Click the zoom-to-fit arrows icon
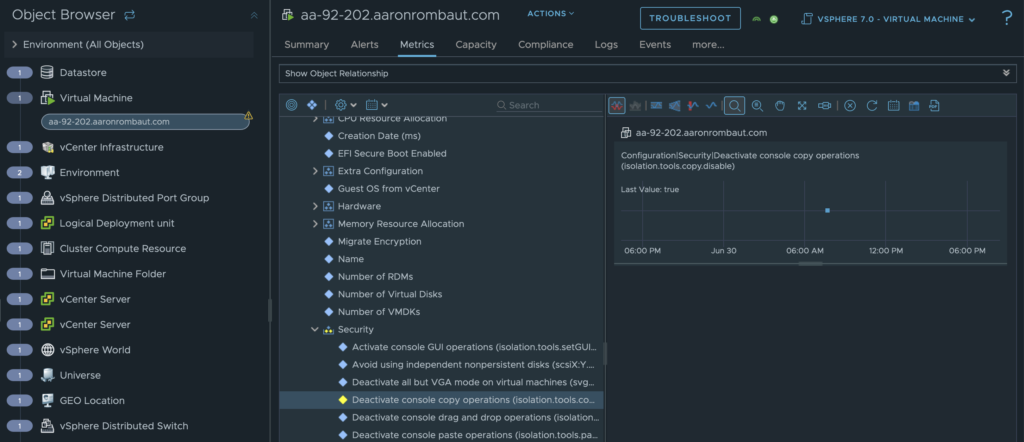 pyautogui.click(x=802, y=105)
